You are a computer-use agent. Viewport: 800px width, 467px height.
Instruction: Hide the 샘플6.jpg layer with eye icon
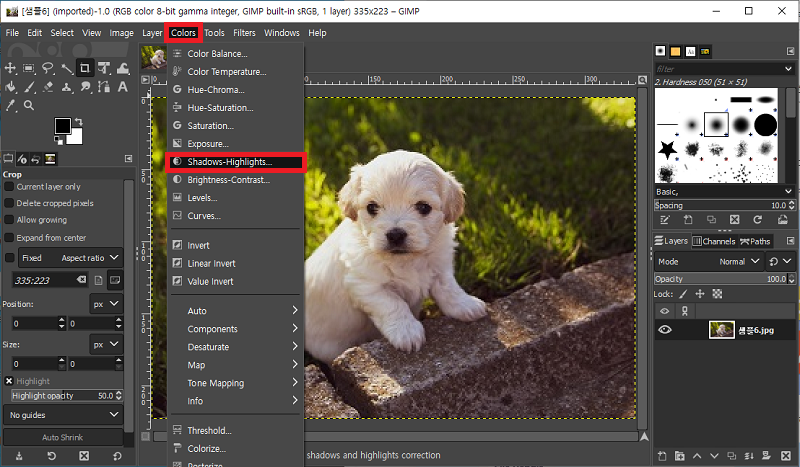tap(665, 330)
